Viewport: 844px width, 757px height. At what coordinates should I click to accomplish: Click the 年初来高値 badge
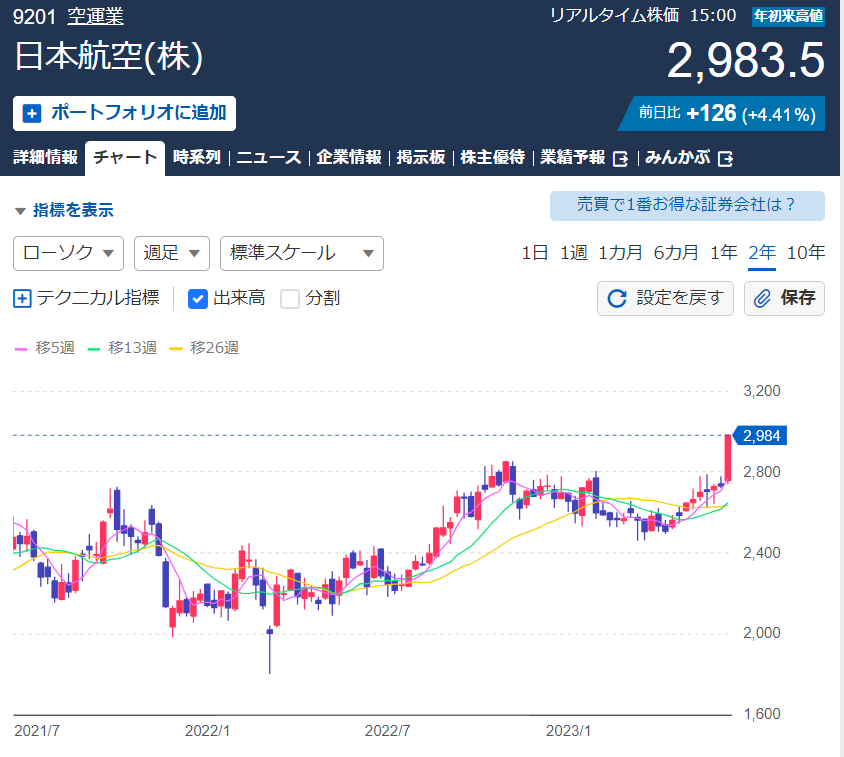(789, 16)
